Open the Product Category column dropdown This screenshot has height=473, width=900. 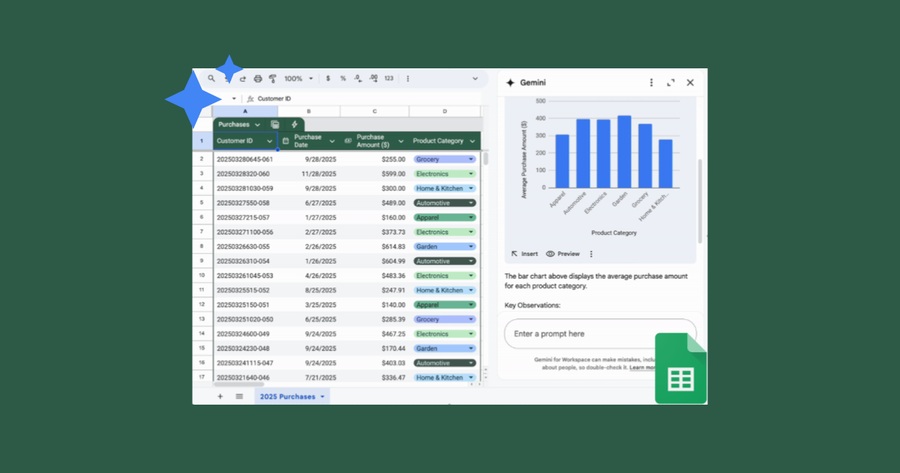tap(472, 141)
